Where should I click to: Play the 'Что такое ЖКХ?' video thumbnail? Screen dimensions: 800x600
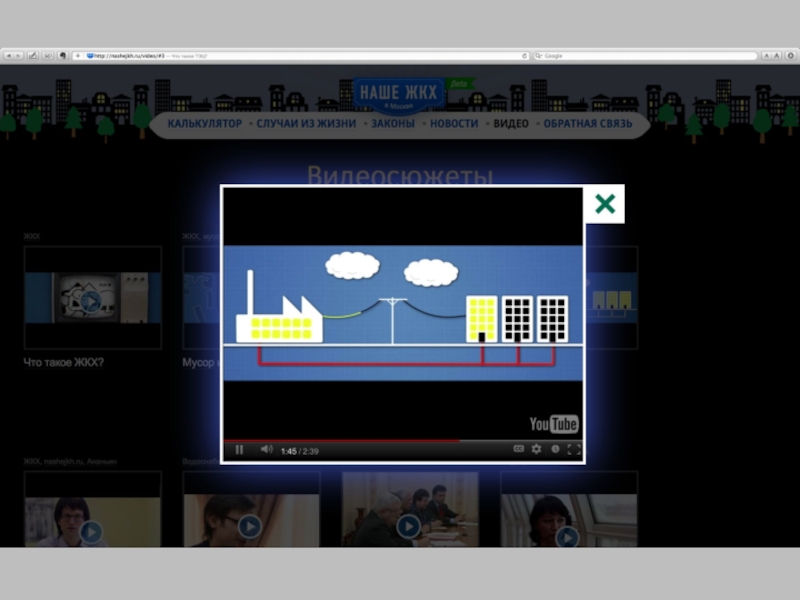(x=93, y=298)
